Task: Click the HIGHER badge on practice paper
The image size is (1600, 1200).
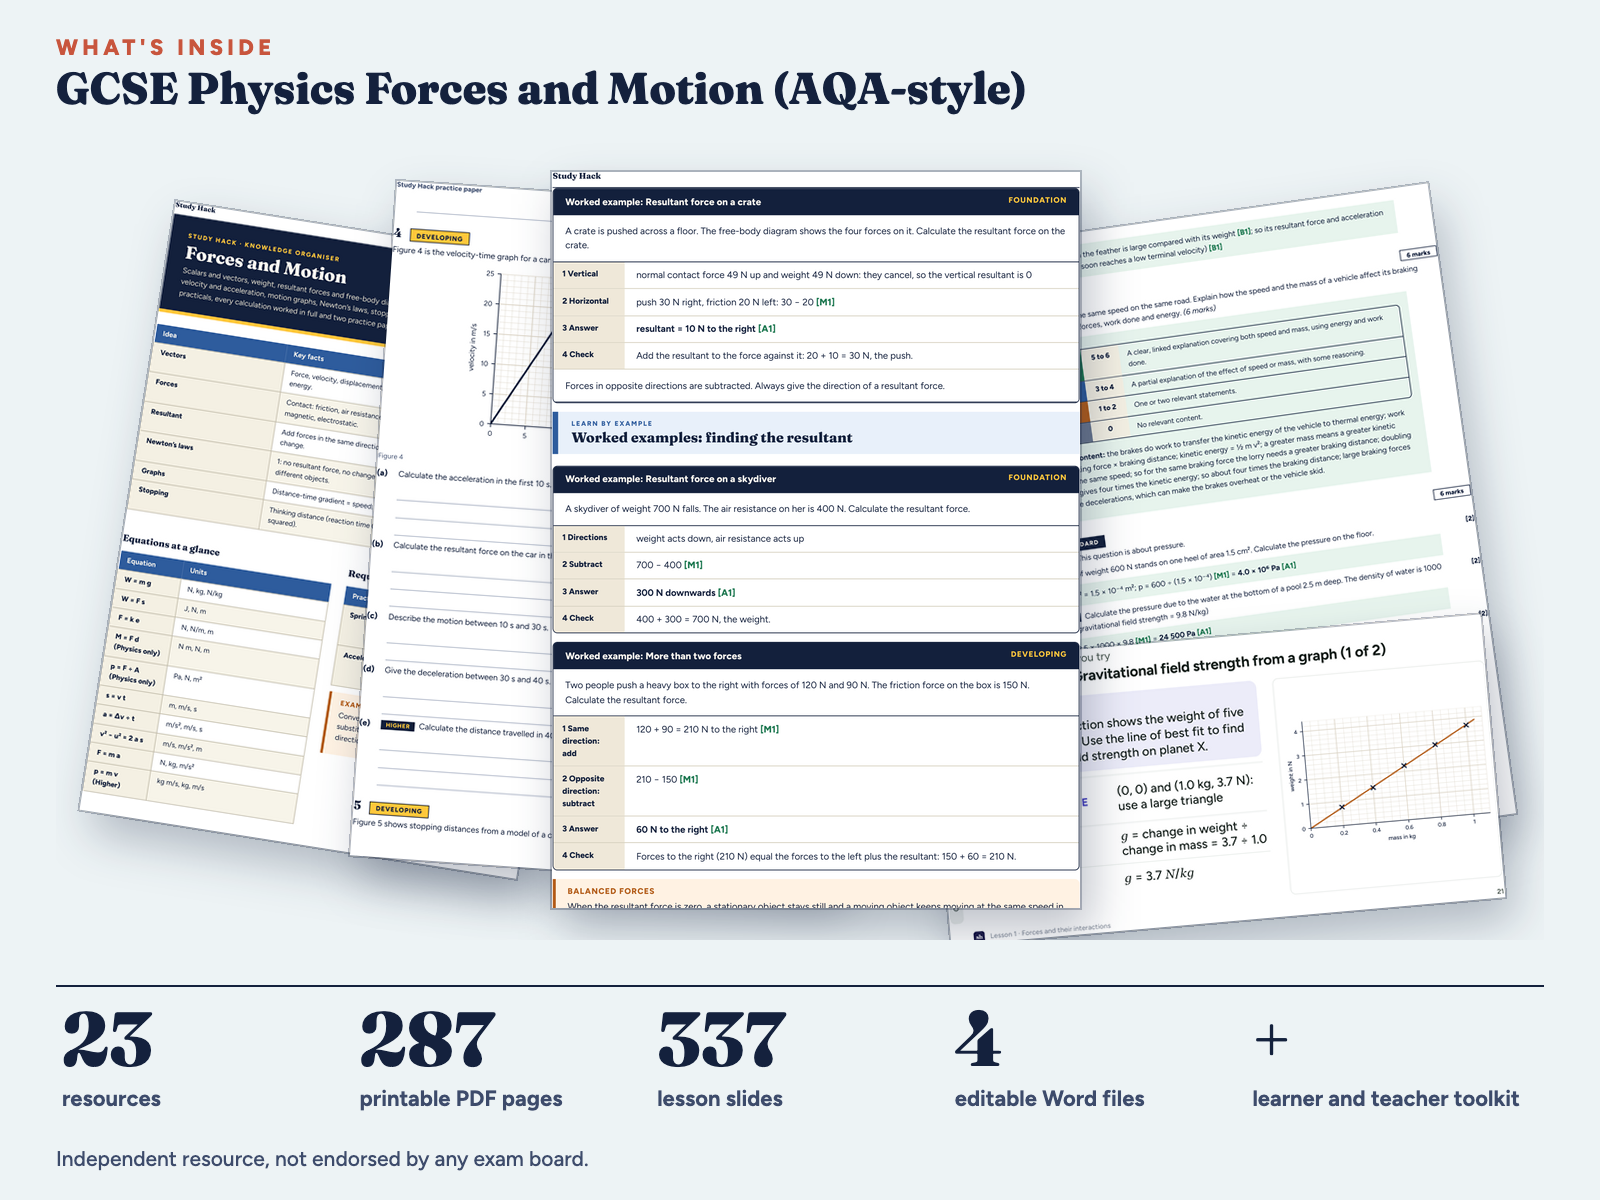Action: coord(397,726)
